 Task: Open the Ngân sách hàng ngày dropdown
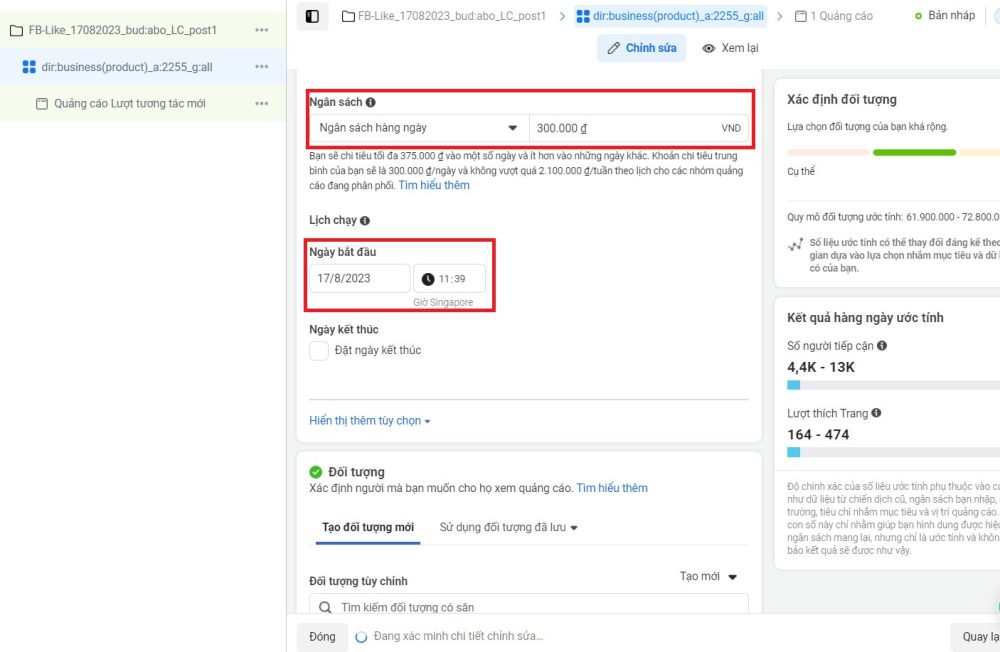[420, 128]
